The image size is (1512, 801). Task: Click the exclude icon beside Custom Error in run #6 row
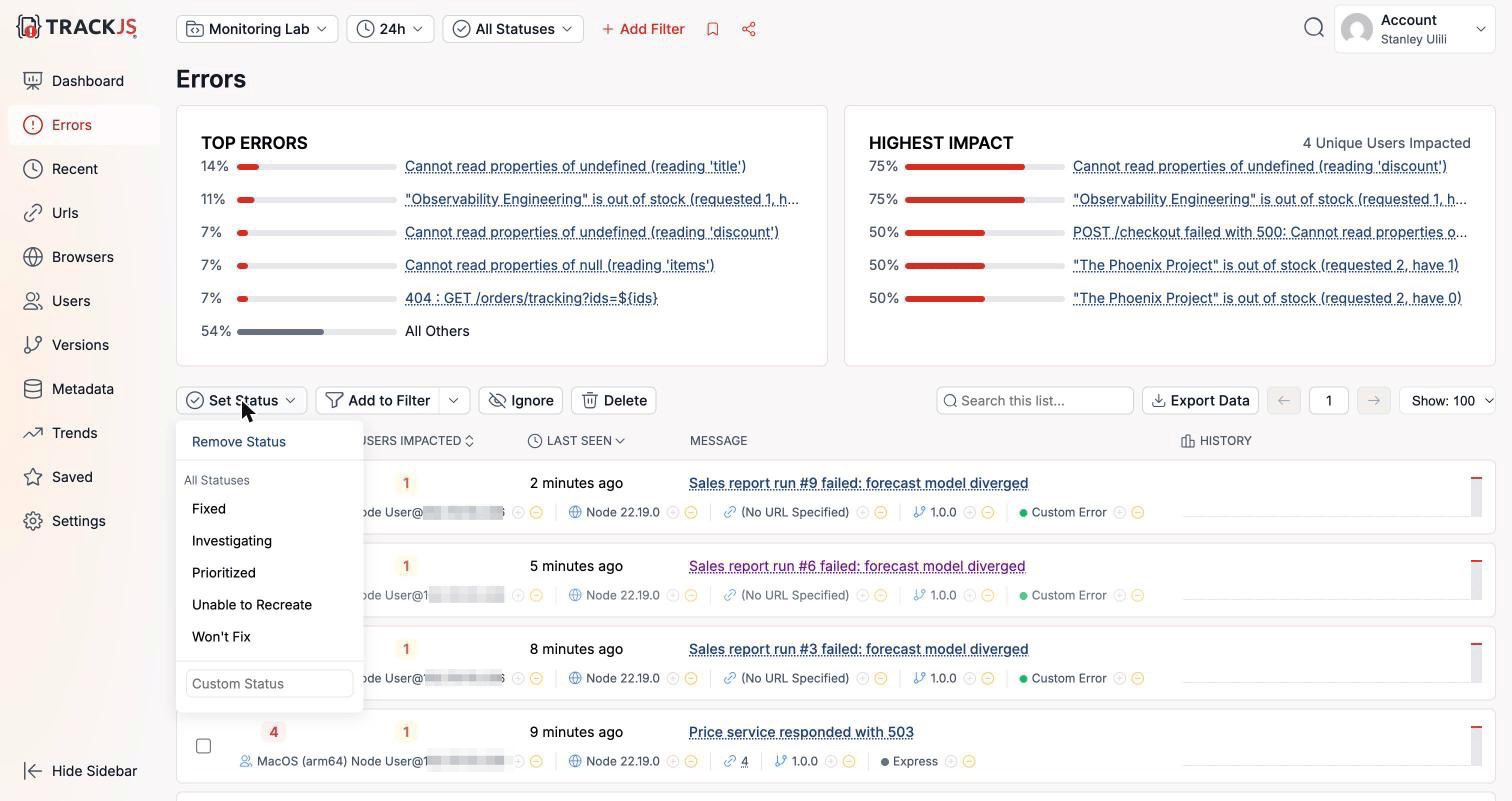click(x=1138, y=595)
